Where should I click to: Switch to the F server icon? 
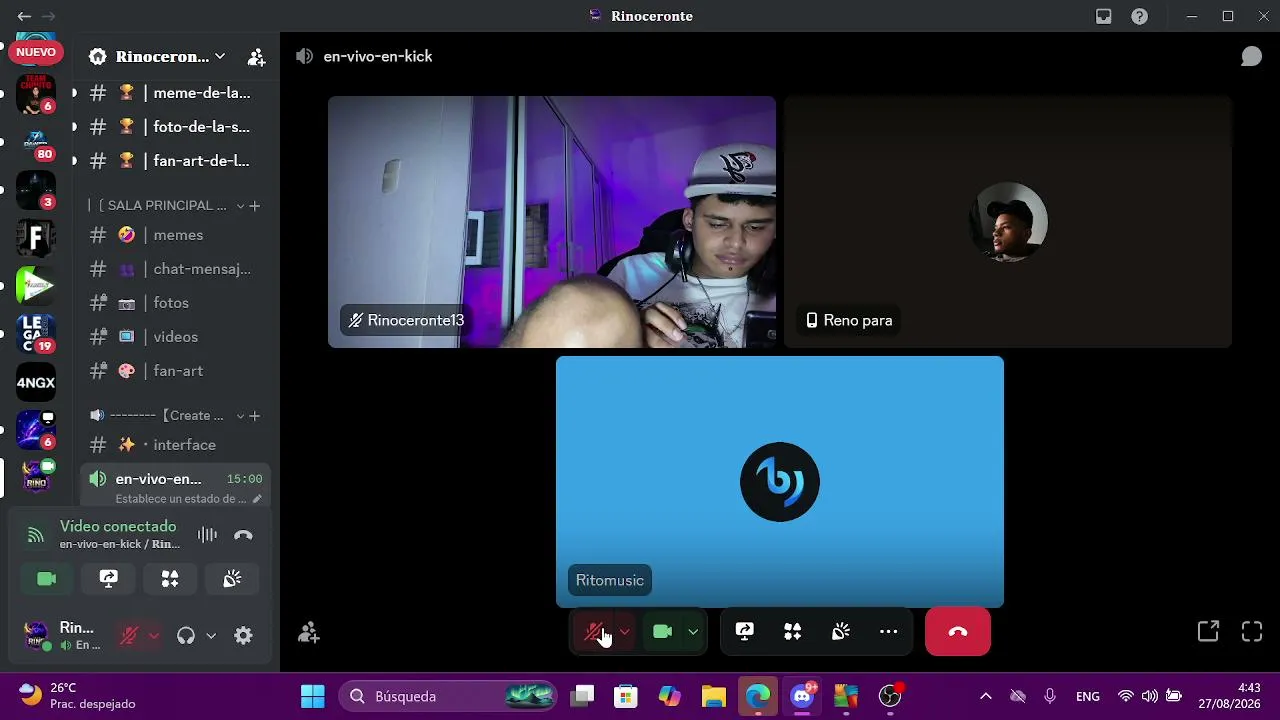tap(36, 238)
